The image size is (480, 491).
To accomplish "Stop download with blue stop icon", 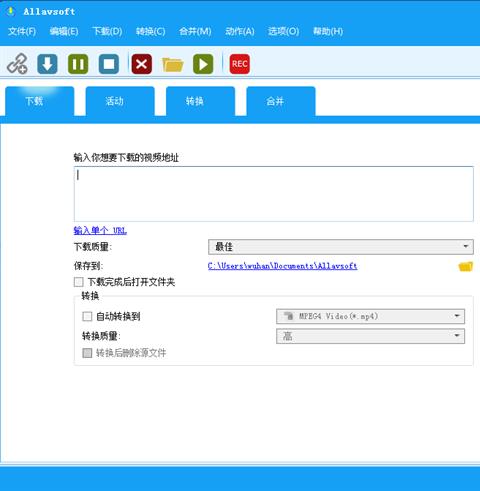I will point(109,64).
